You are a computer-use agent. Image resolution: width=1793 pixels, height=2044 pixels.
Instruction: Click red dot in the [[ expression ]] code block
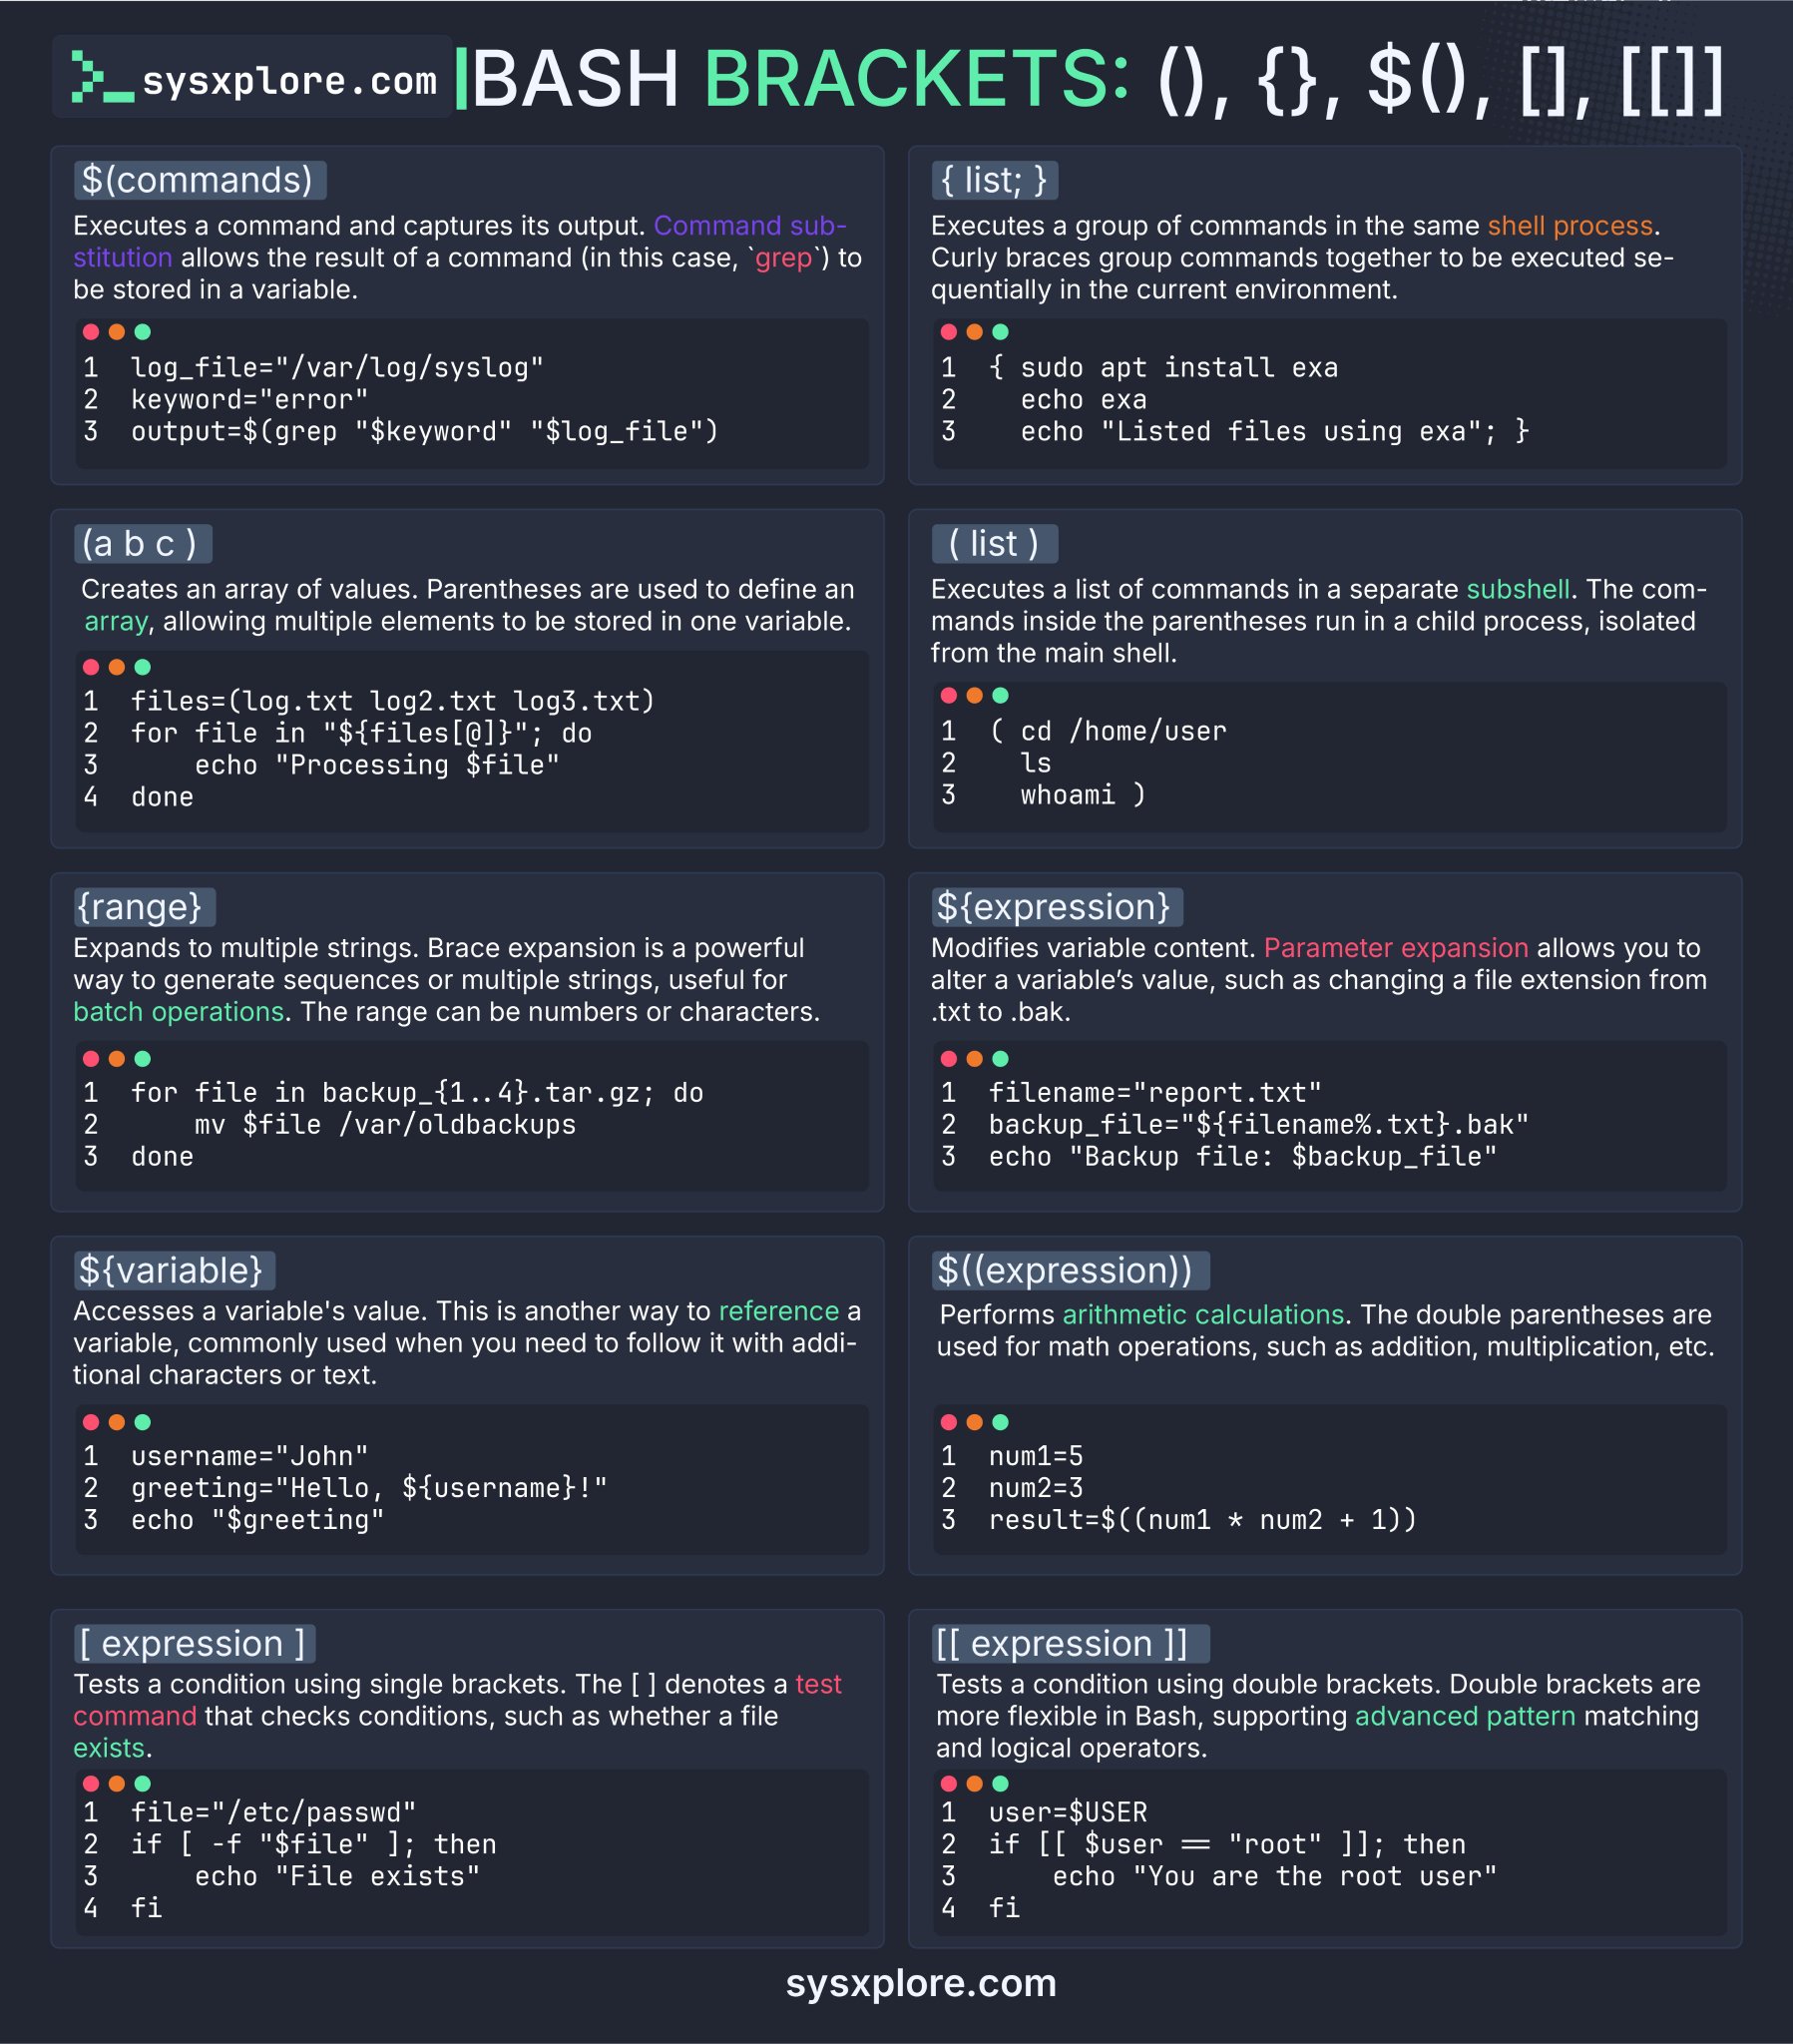click(x=948, y=1783)
